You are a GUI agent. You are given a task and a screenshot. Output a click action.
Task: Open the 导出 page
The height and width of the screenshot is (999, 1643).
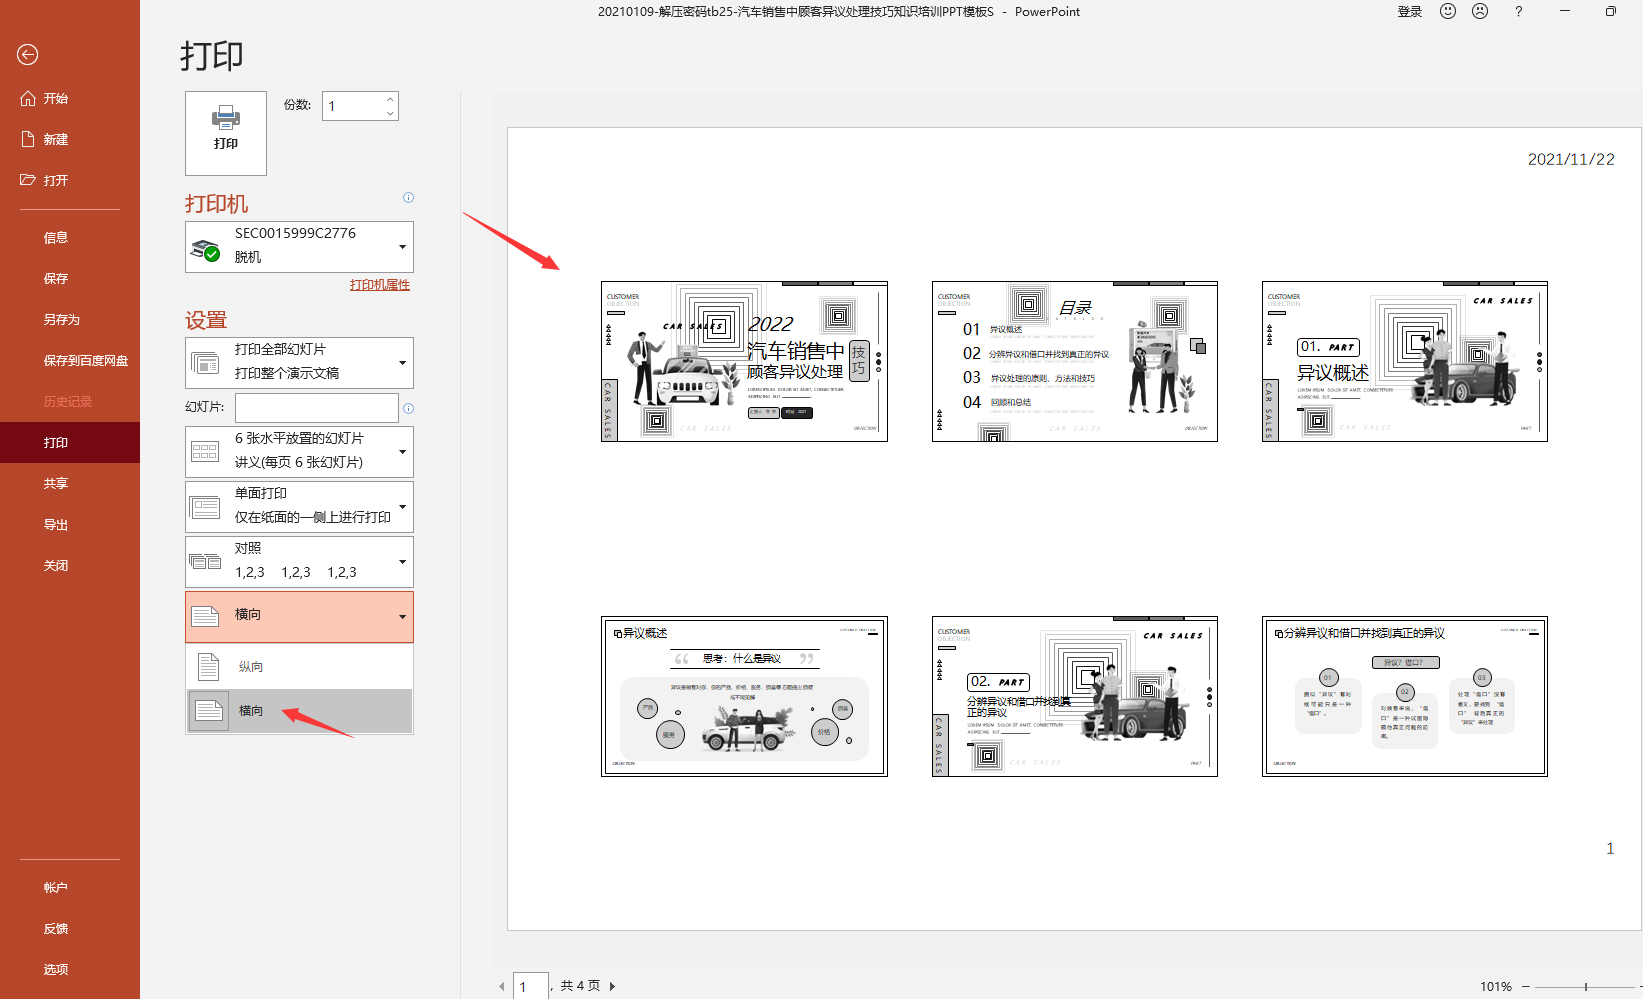click(x=56, y=524)
